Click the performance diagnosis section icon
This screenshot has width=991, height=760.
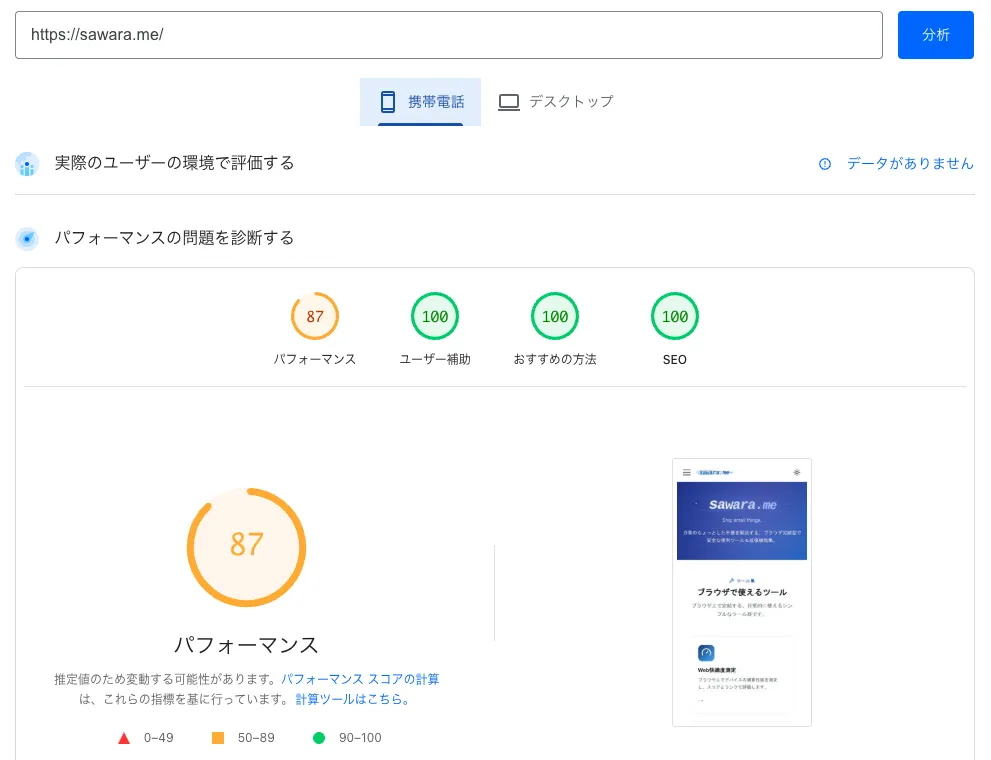coord(27,238)
